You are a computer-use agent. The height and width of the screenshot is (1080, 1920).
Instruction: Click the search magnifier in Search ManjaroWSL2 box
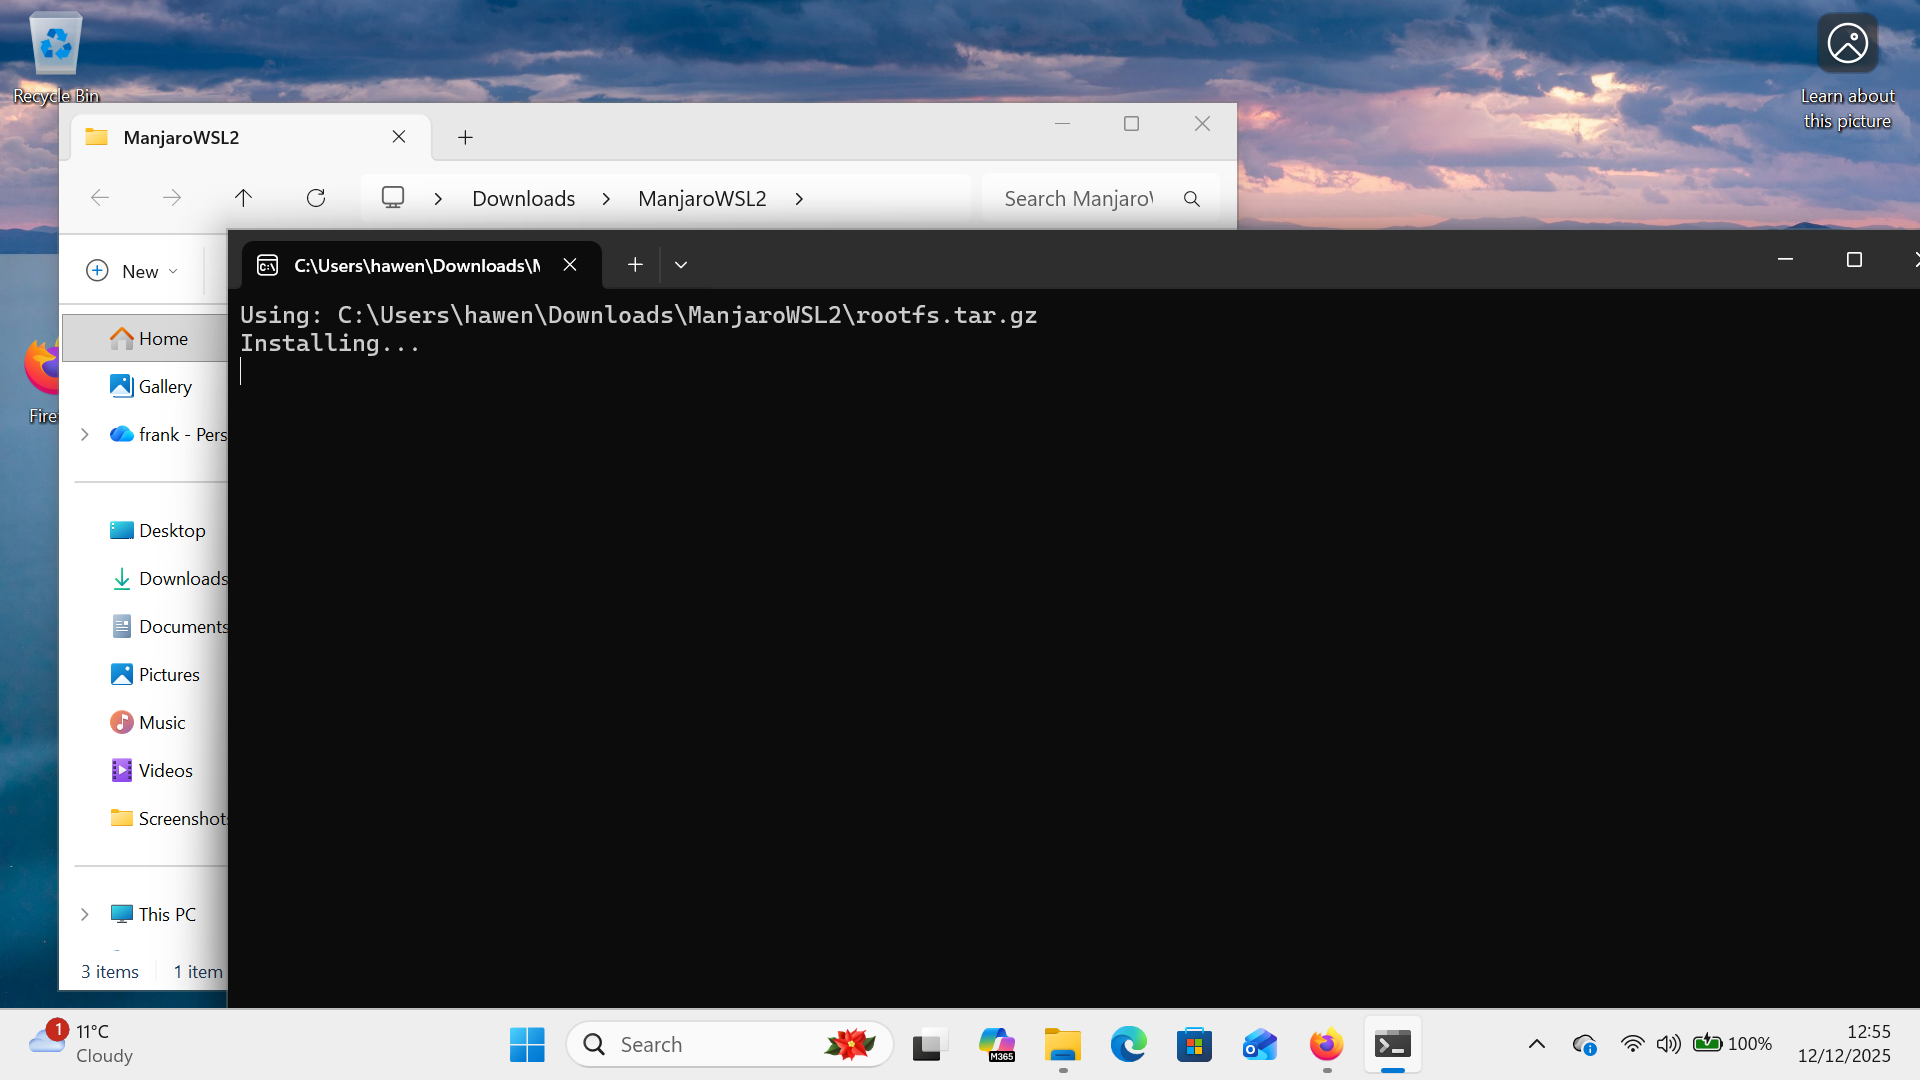1191,198
